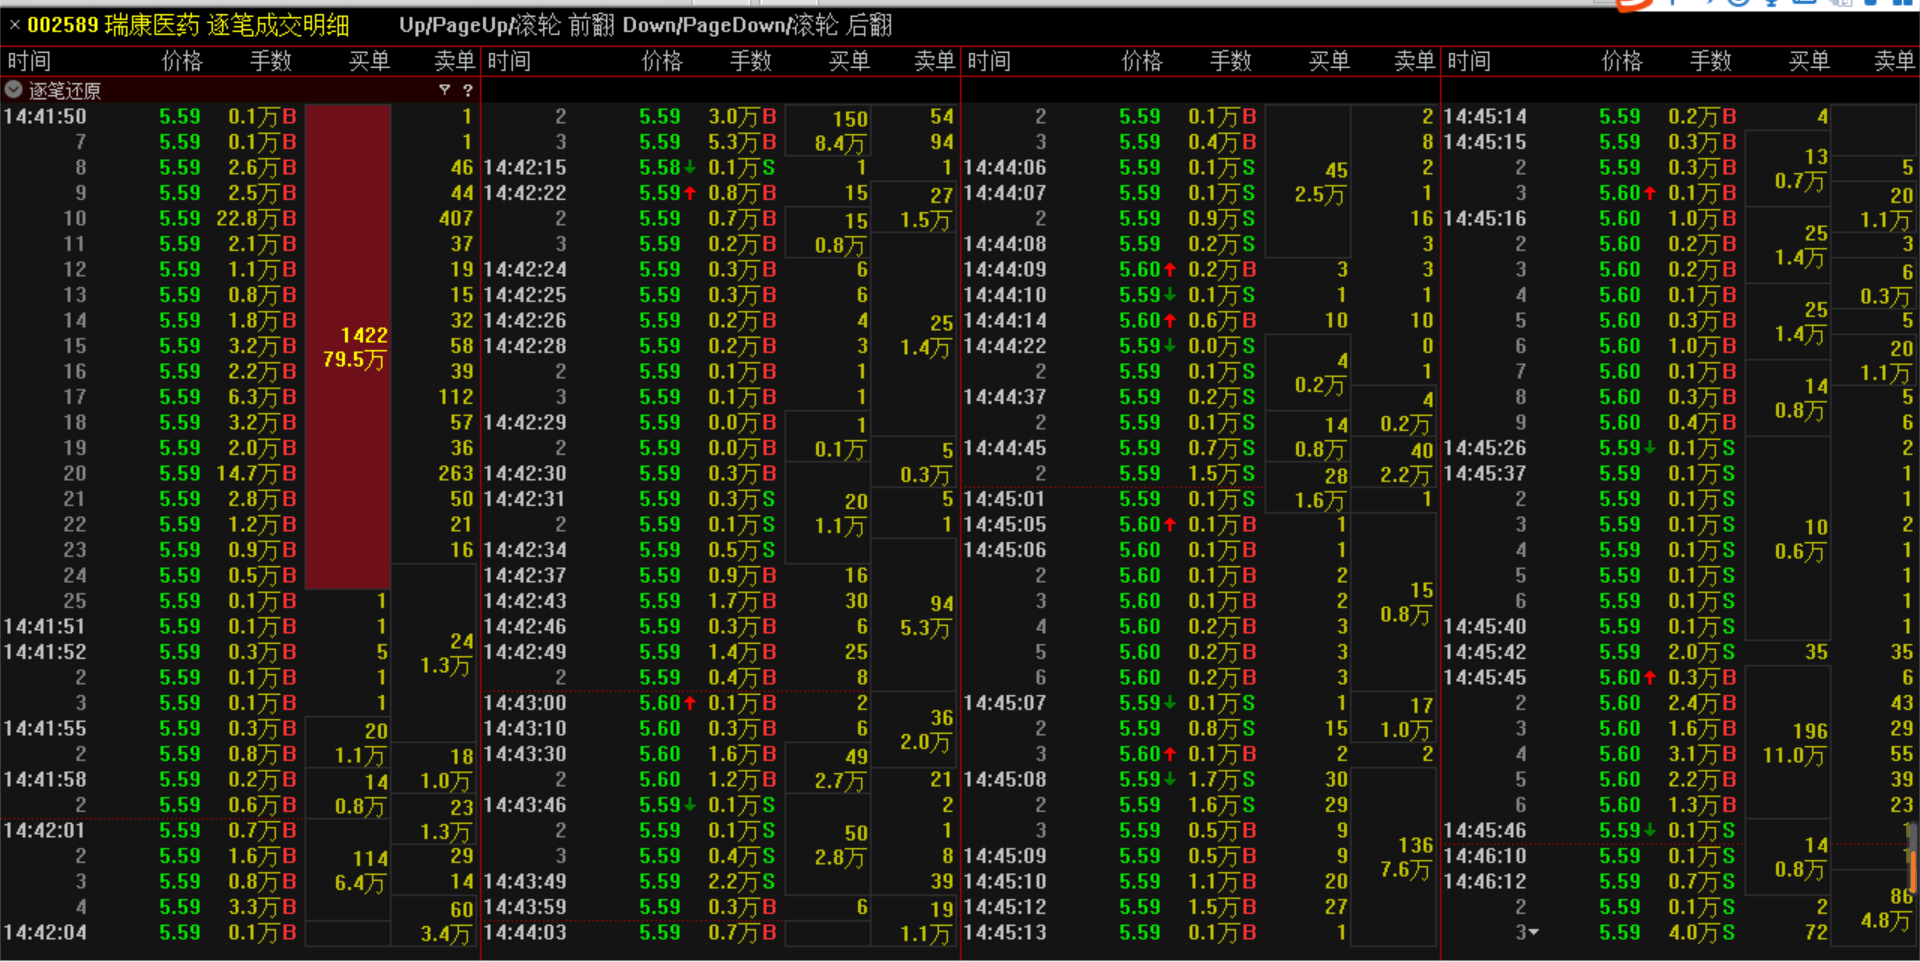Click the red up arrow at 14:43:00
Image resolution: width=1920 pixels, height=962 pixels.
click(690, 703)
